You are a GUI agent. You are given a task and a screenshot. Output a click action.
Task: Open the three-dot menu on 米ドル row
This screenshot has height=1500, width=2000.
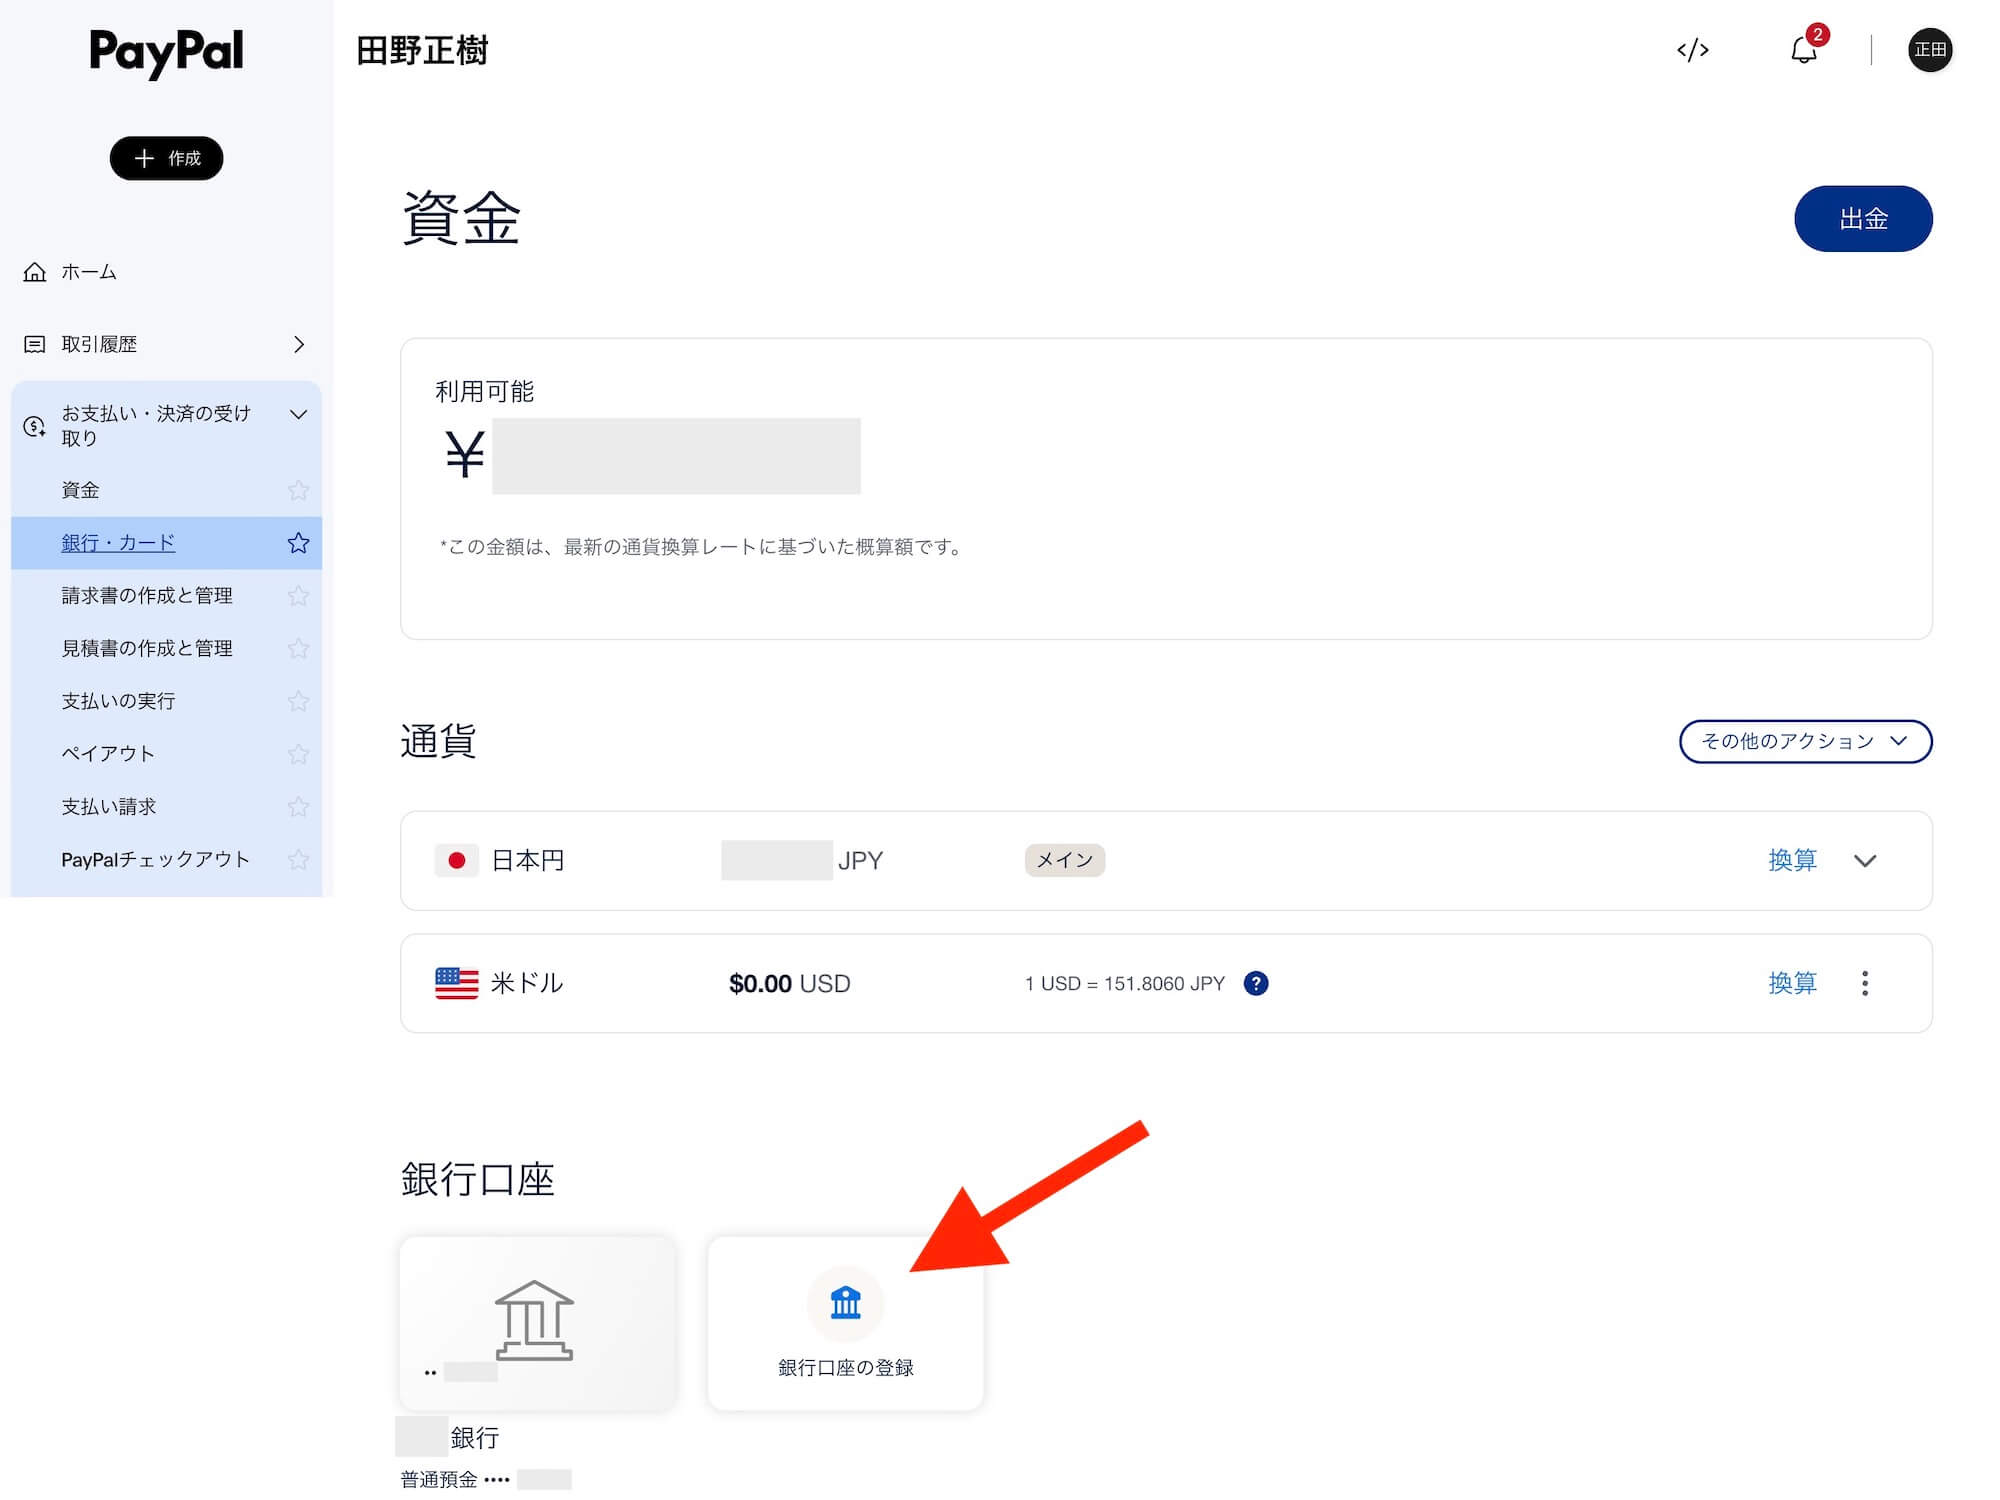[x=1864, y=983]
